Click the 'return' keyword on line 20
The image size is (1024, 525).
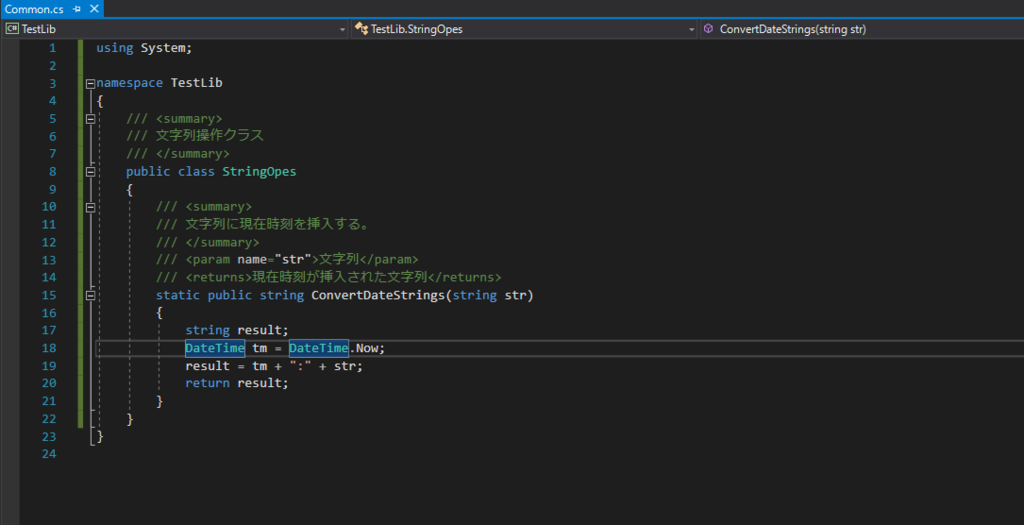(208, 383)
